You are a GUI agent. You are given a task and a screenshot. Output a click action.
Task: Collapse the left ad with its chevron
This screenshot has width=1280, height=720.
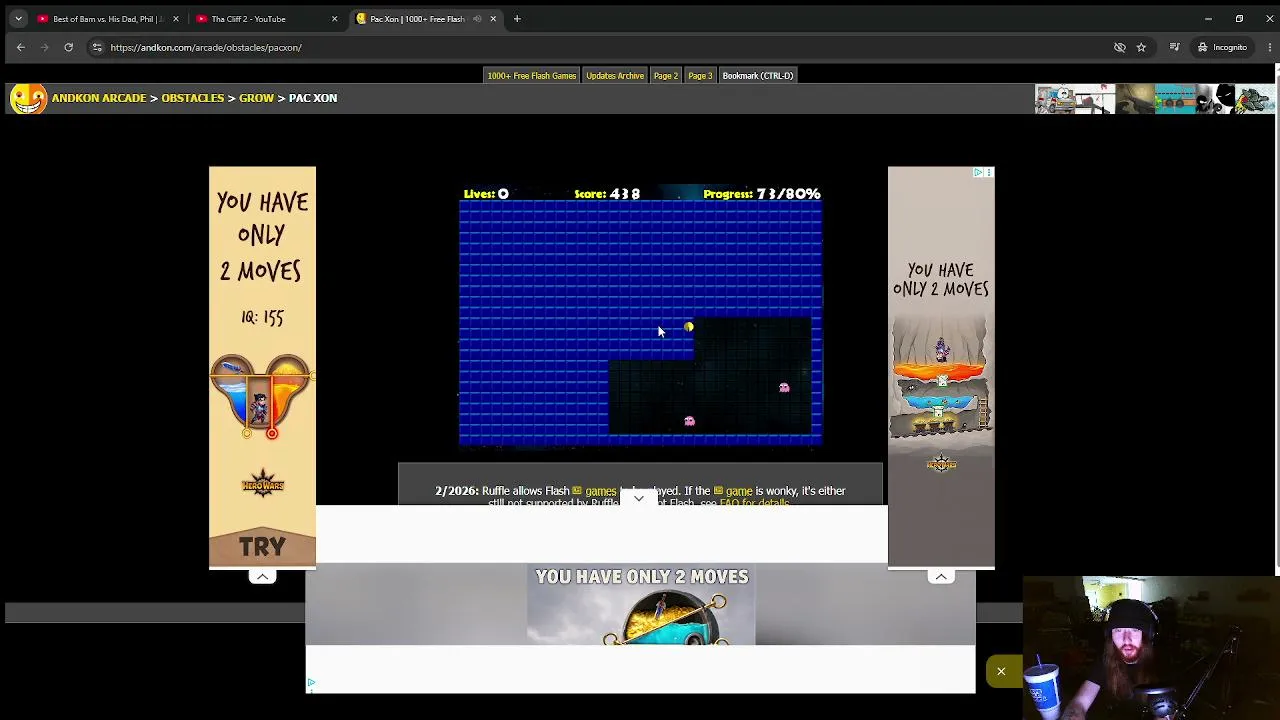click(262, 576)
